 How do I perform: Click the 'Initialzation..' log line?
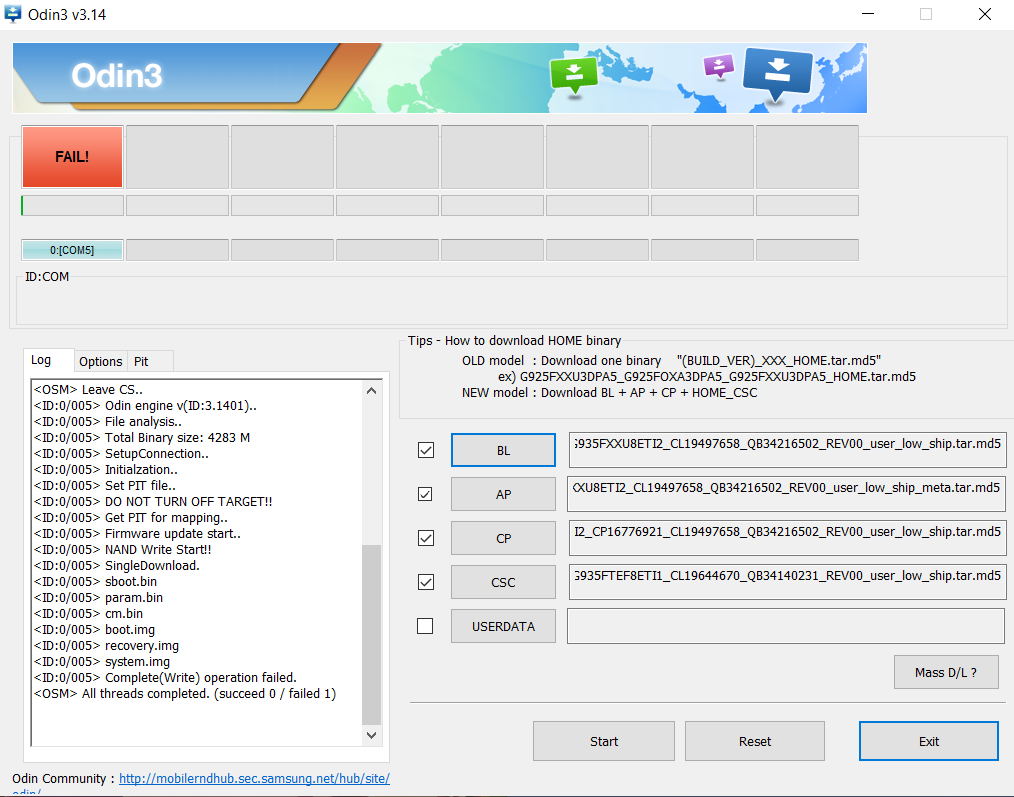[105, 470]
